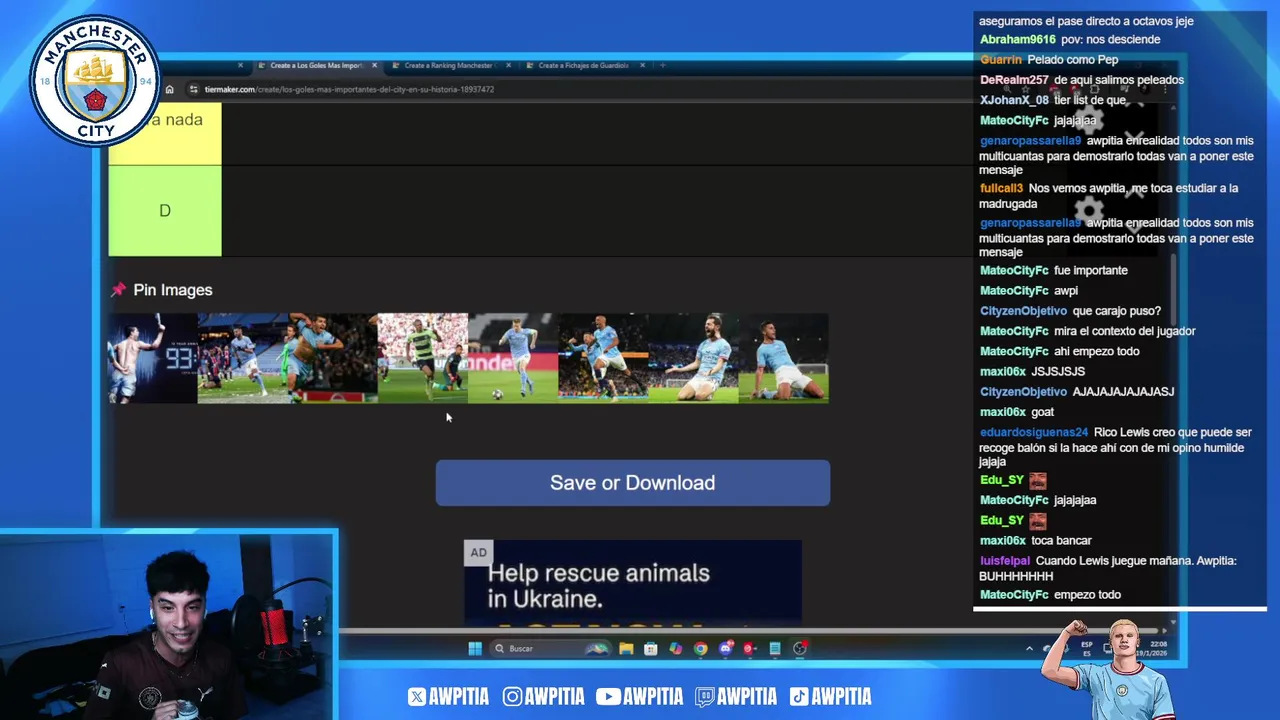Open a new browser tab with the plus button
The image size is (1280, 720).
662,66
